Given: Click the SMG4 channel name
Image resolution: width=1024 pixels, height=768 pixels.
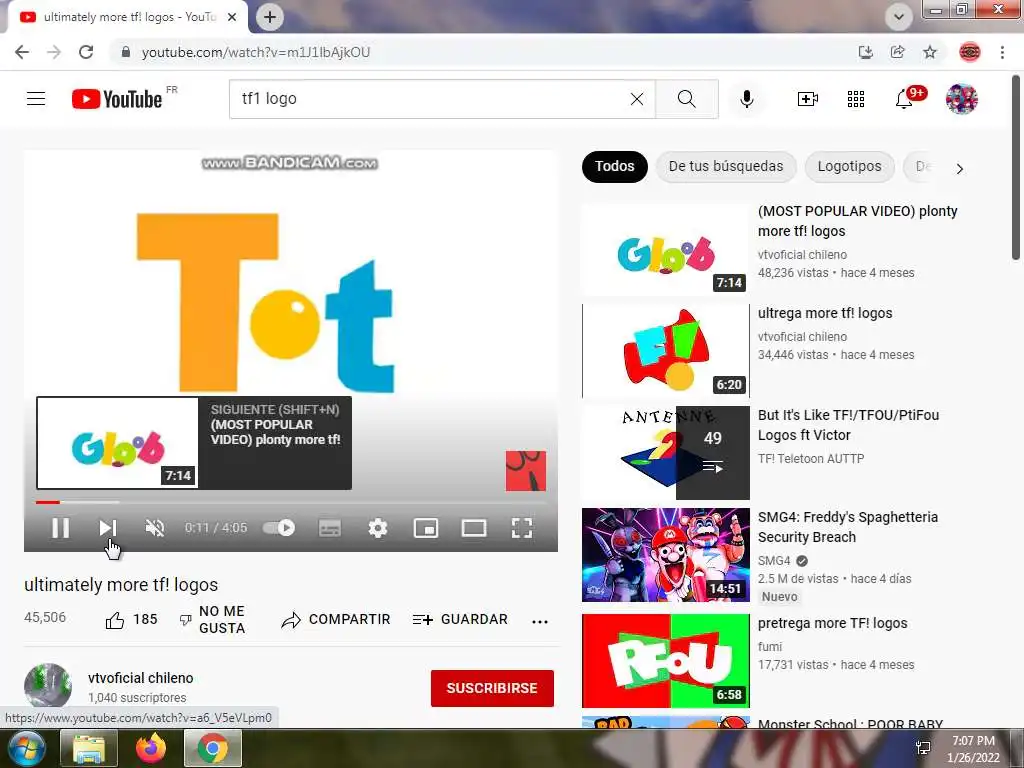Looking at the screenshot, I should [774, 560].
